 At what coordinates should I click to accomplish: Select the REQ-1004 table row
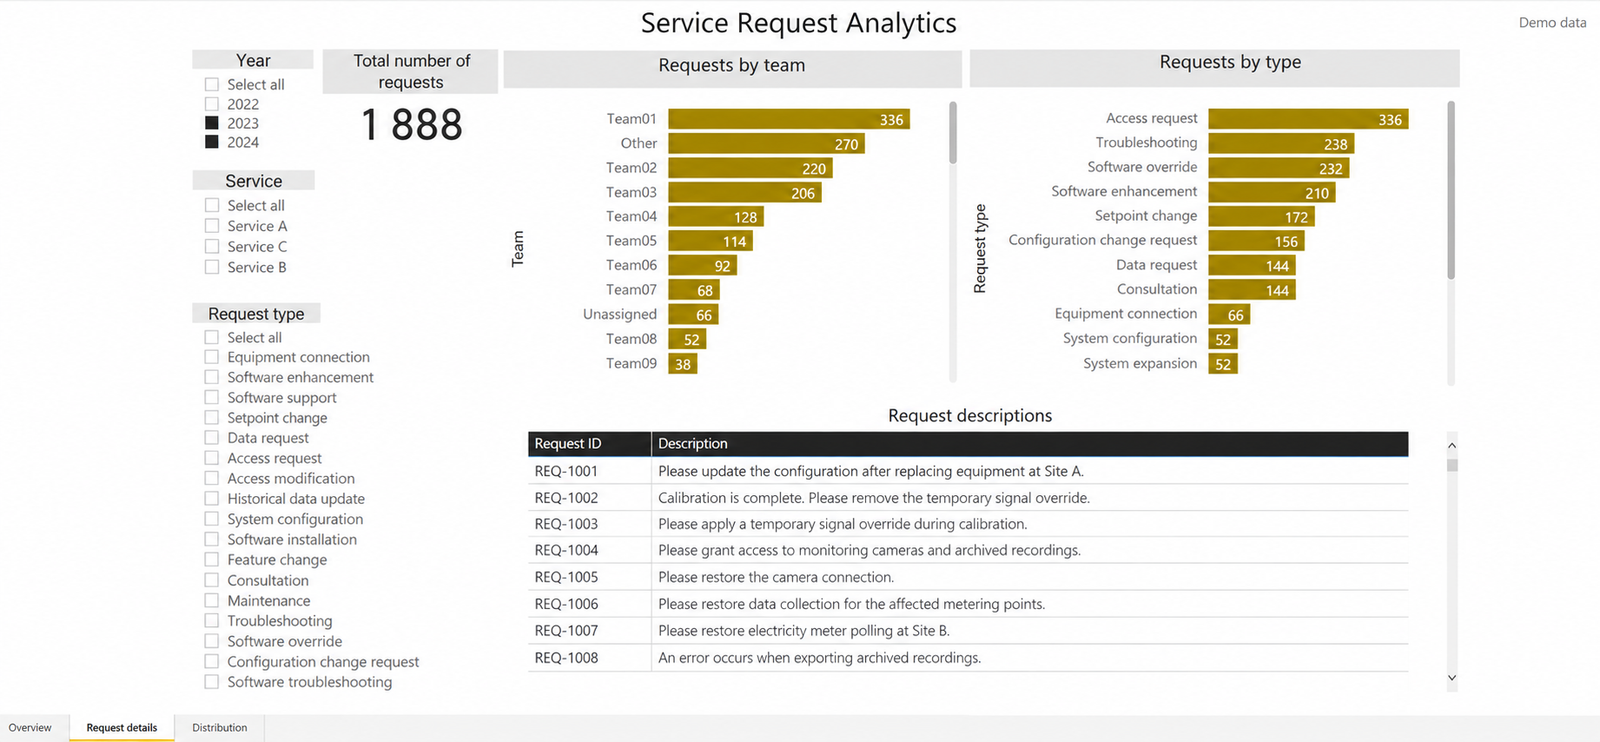click(968, 551)
